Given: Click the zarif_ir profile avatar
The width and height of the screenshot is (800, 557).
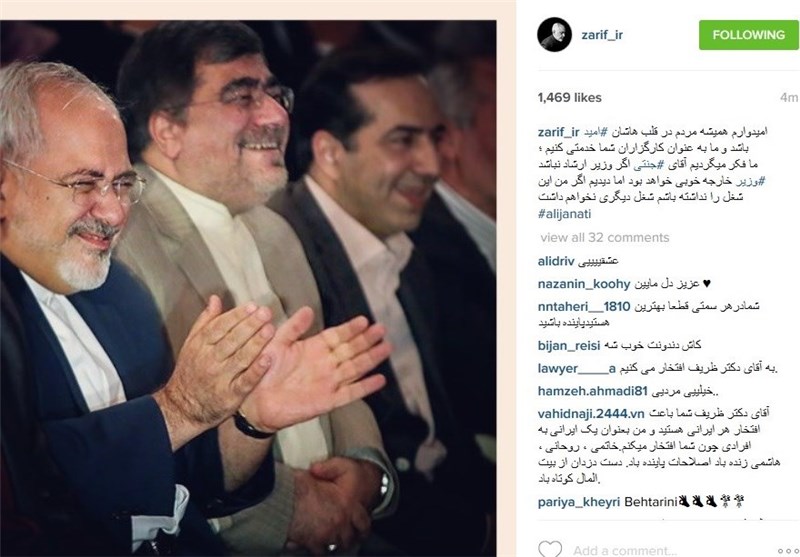Looking at the screenshot, I should (554, 35).
